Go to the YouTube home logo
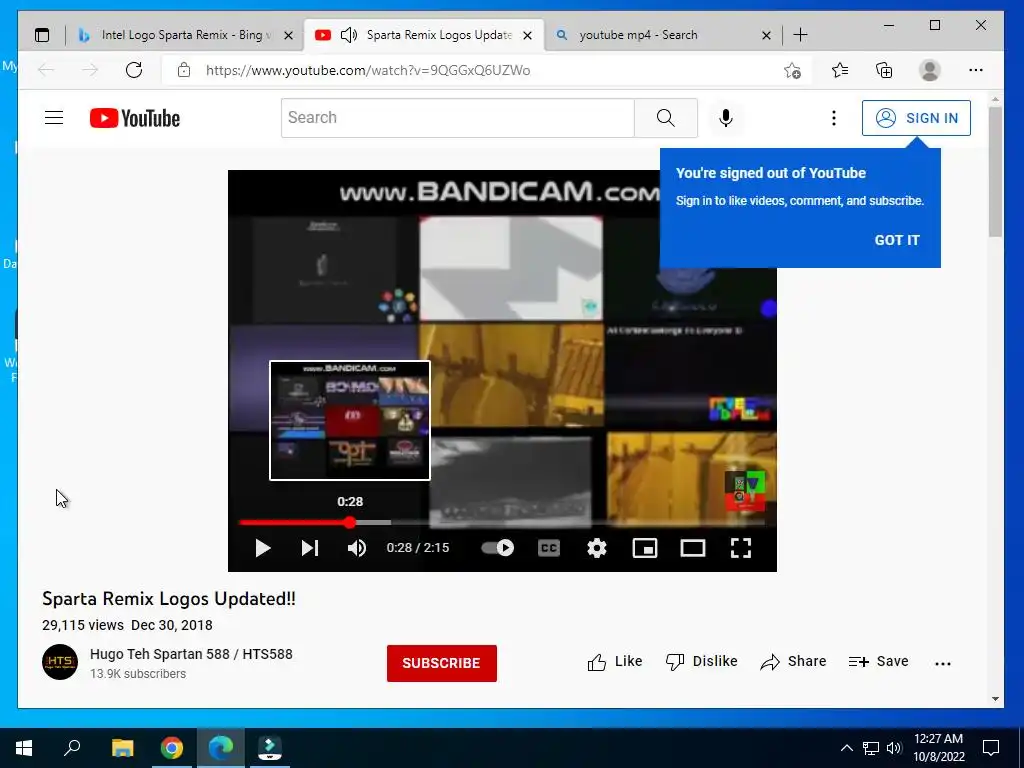Viewport: 1024px width, 768px height. (135, 118)
